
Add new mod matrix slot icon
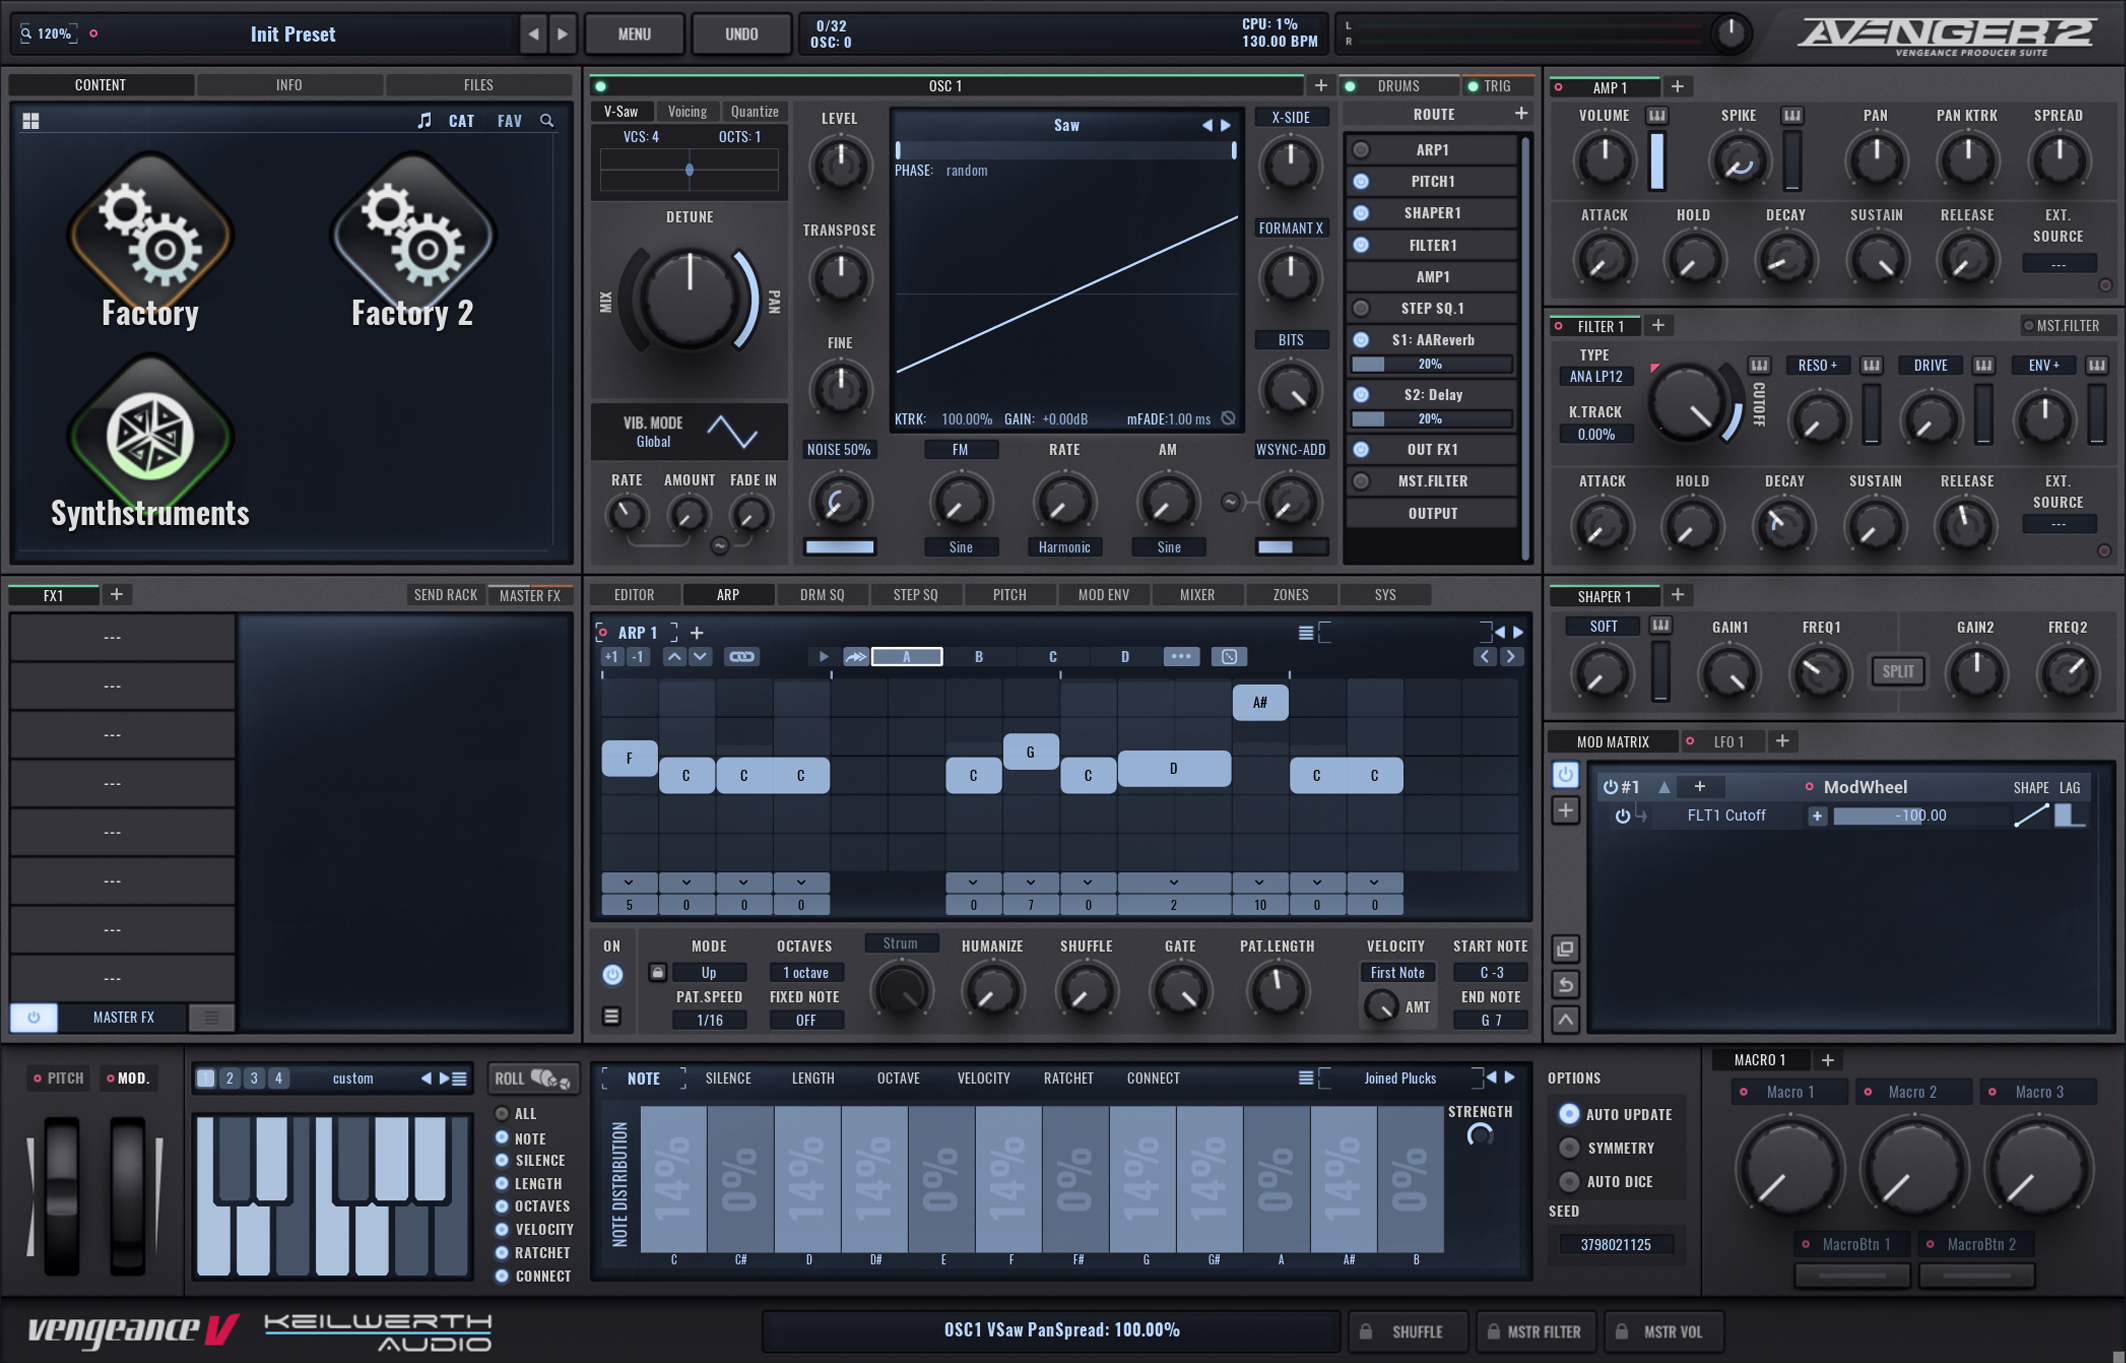point(1565,810)
